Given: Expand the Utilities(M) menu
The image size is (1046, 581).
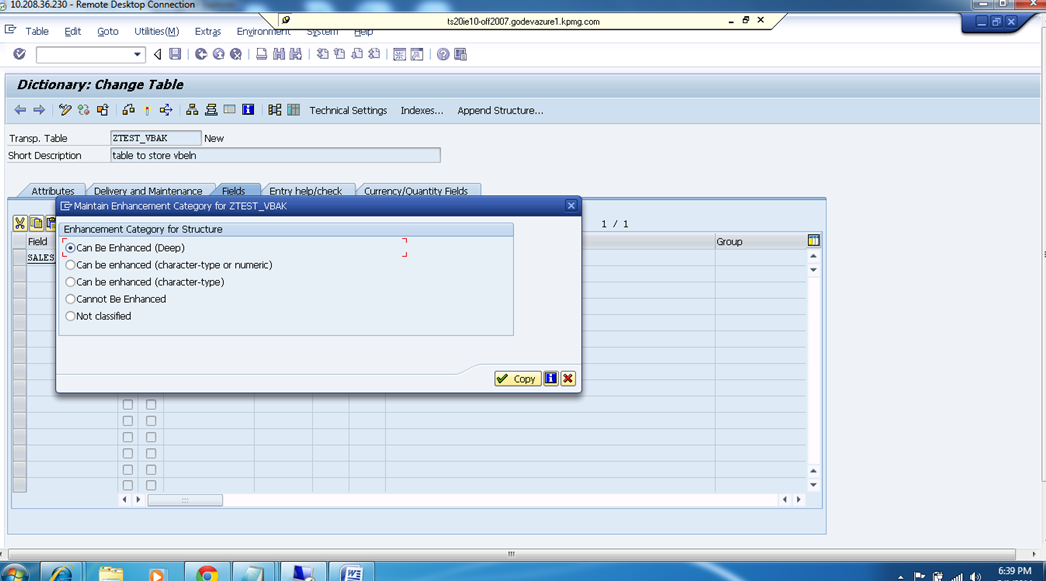Looking at the screenshot, I should (x=155, y=31).
